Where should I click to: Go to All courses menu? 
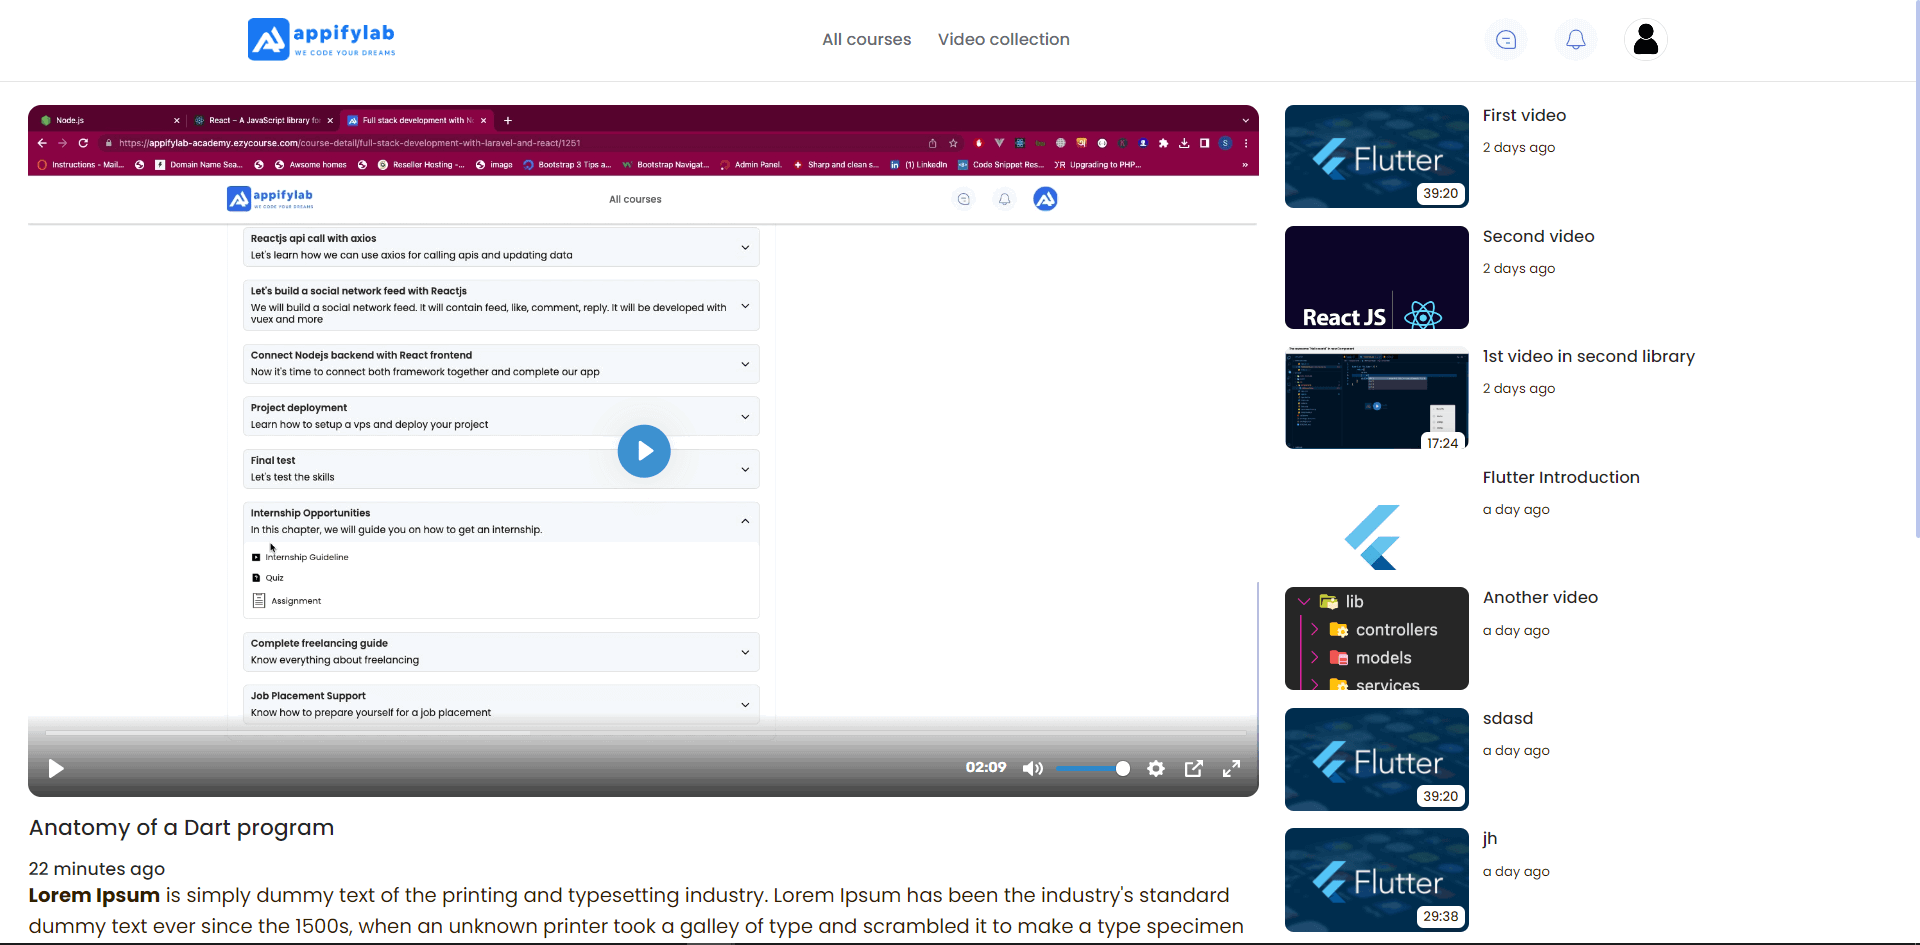(x=866, y=40)
